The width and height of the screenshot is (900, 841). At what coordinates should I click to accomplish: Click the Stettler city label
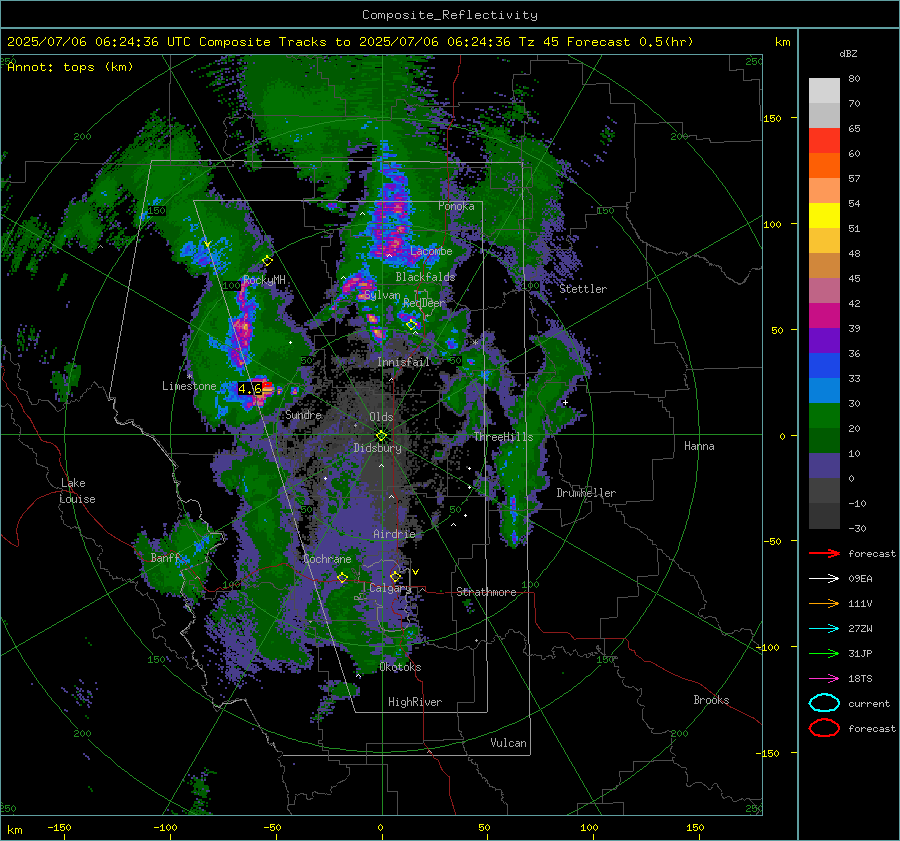[x=583, y=289]
